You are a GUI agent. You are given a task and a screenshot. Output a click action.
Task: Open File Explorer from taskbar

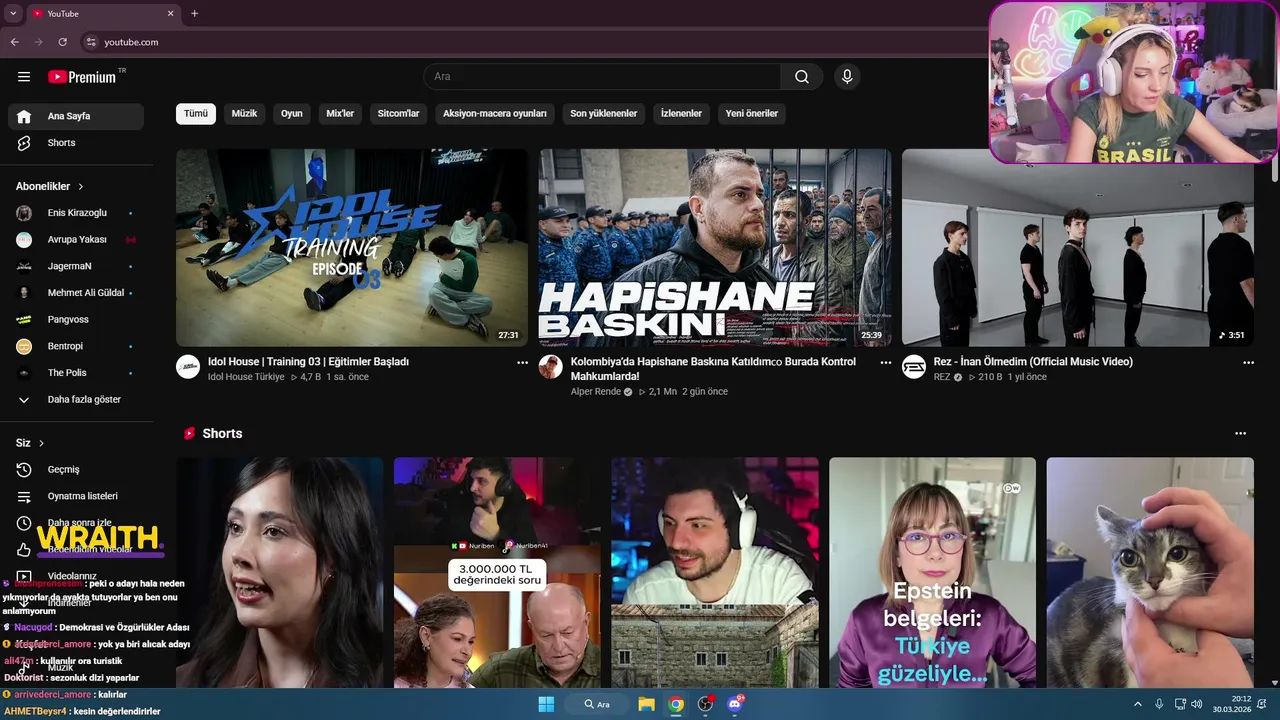coord(646,704)
